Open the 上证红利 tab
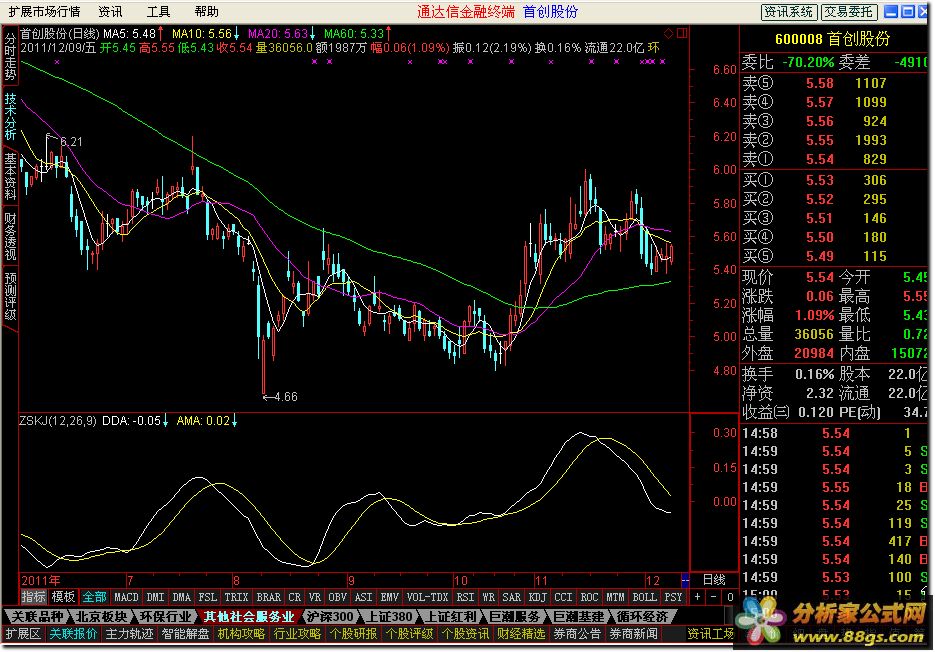Viewport: 935px width, 652px height. [x=450, y=616]
